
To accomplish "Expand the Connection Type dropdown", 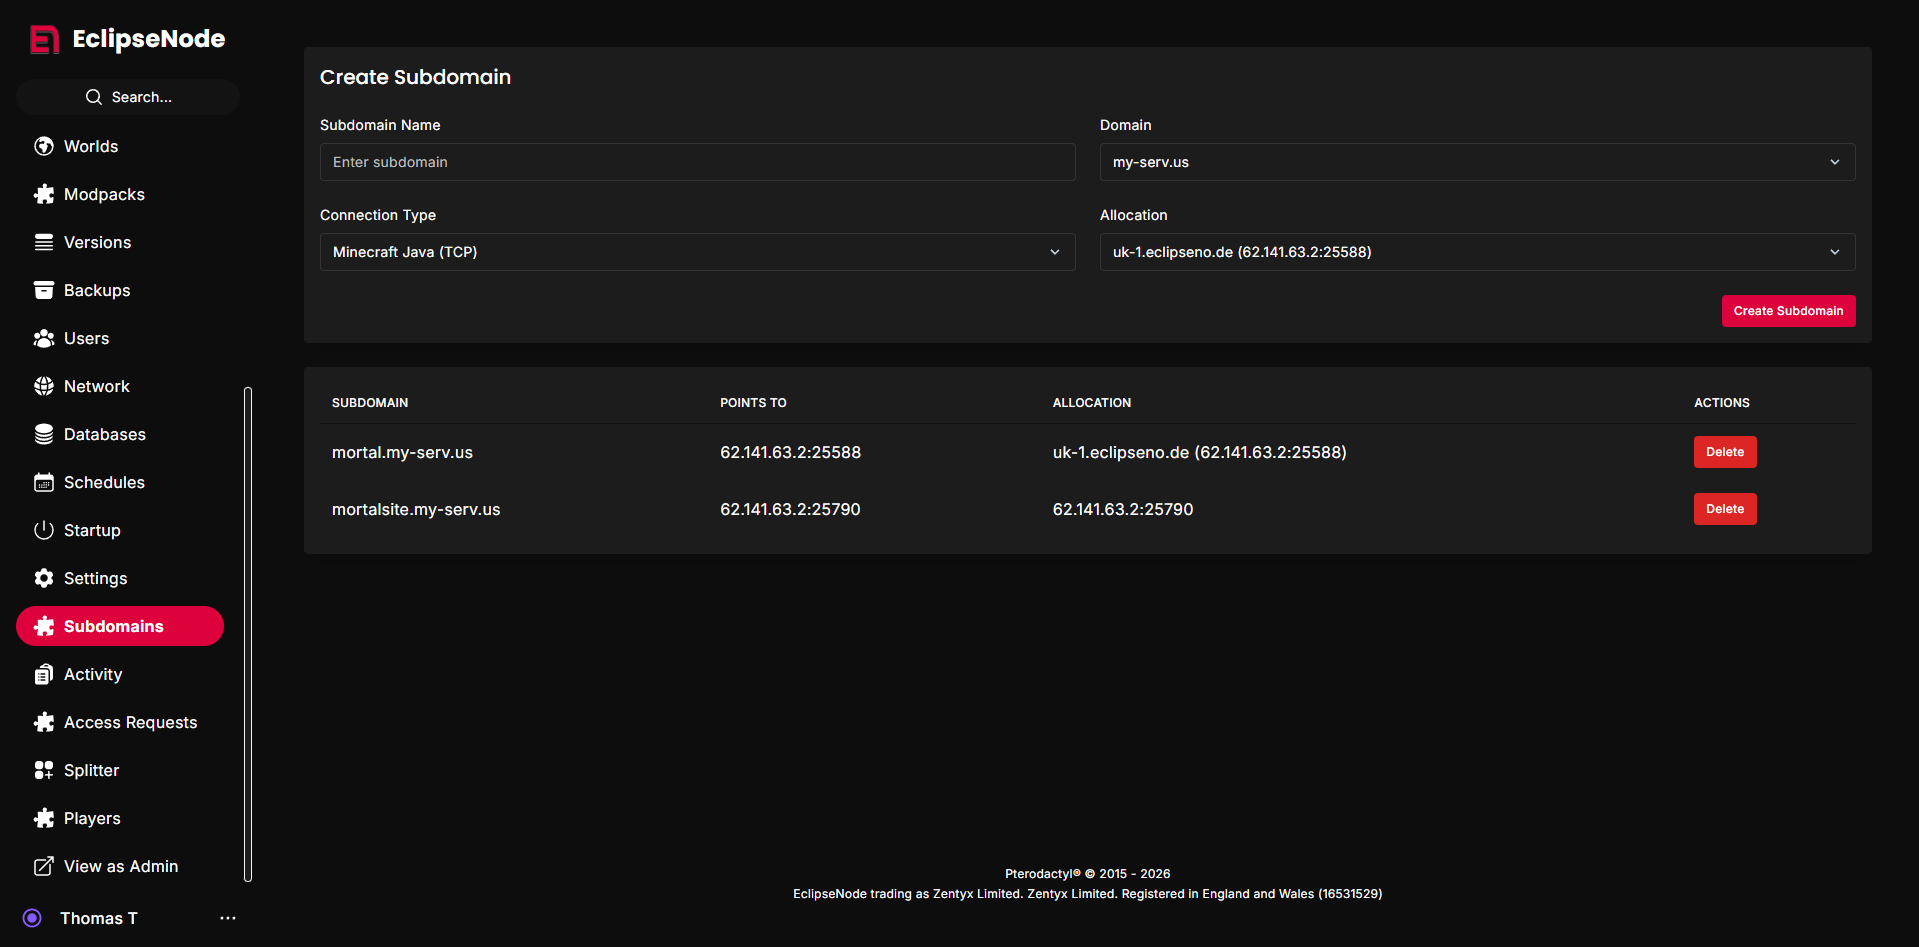I will (x=697, y=251).
